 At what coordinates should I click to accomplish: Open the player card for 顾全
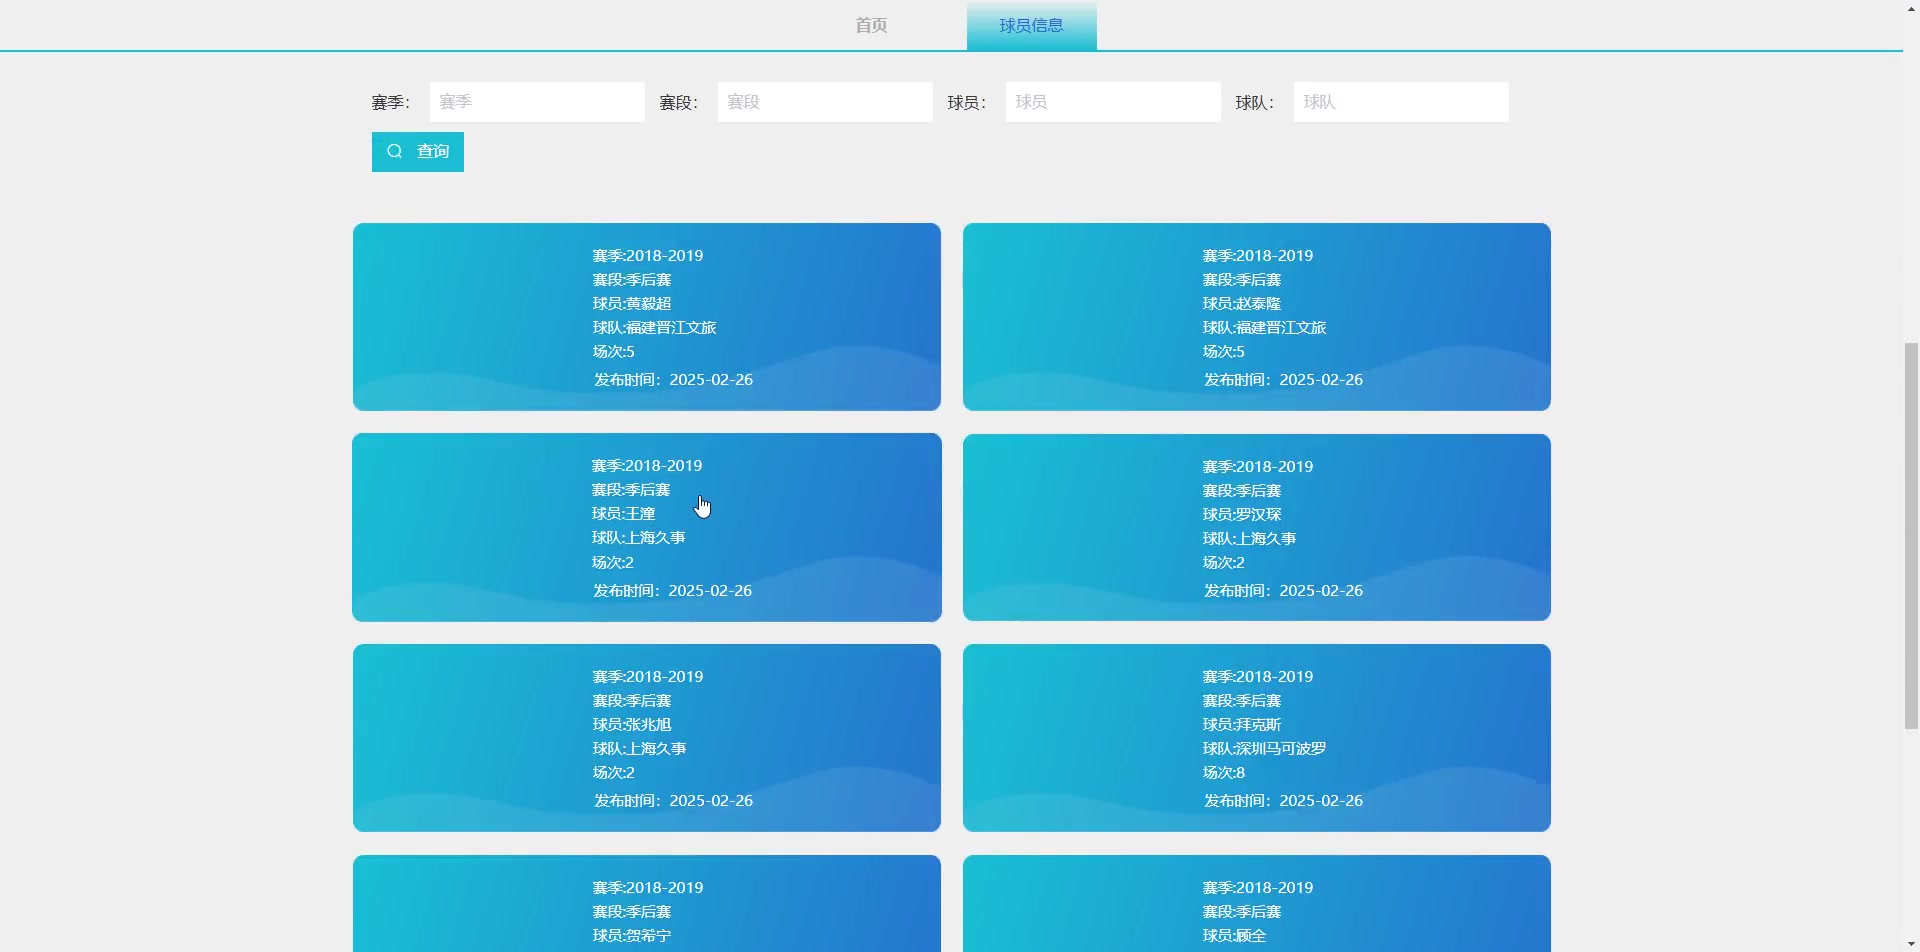[x=1257, y=903]
